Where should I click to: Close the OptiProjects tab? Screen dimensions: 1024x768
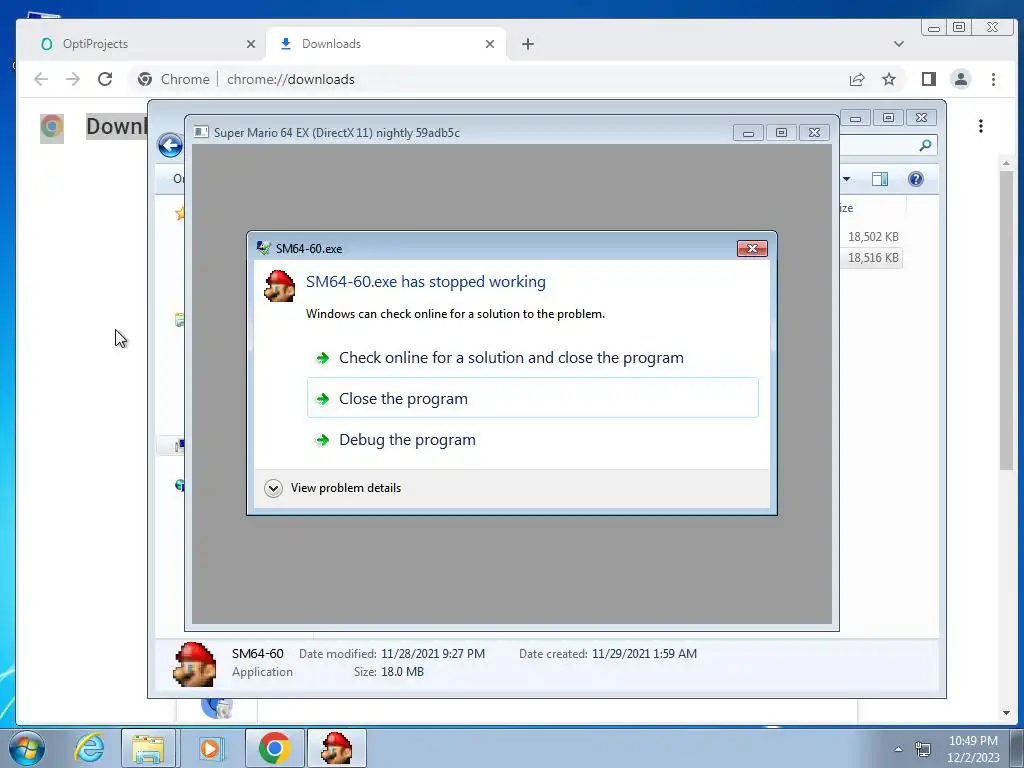click(251, 44)
